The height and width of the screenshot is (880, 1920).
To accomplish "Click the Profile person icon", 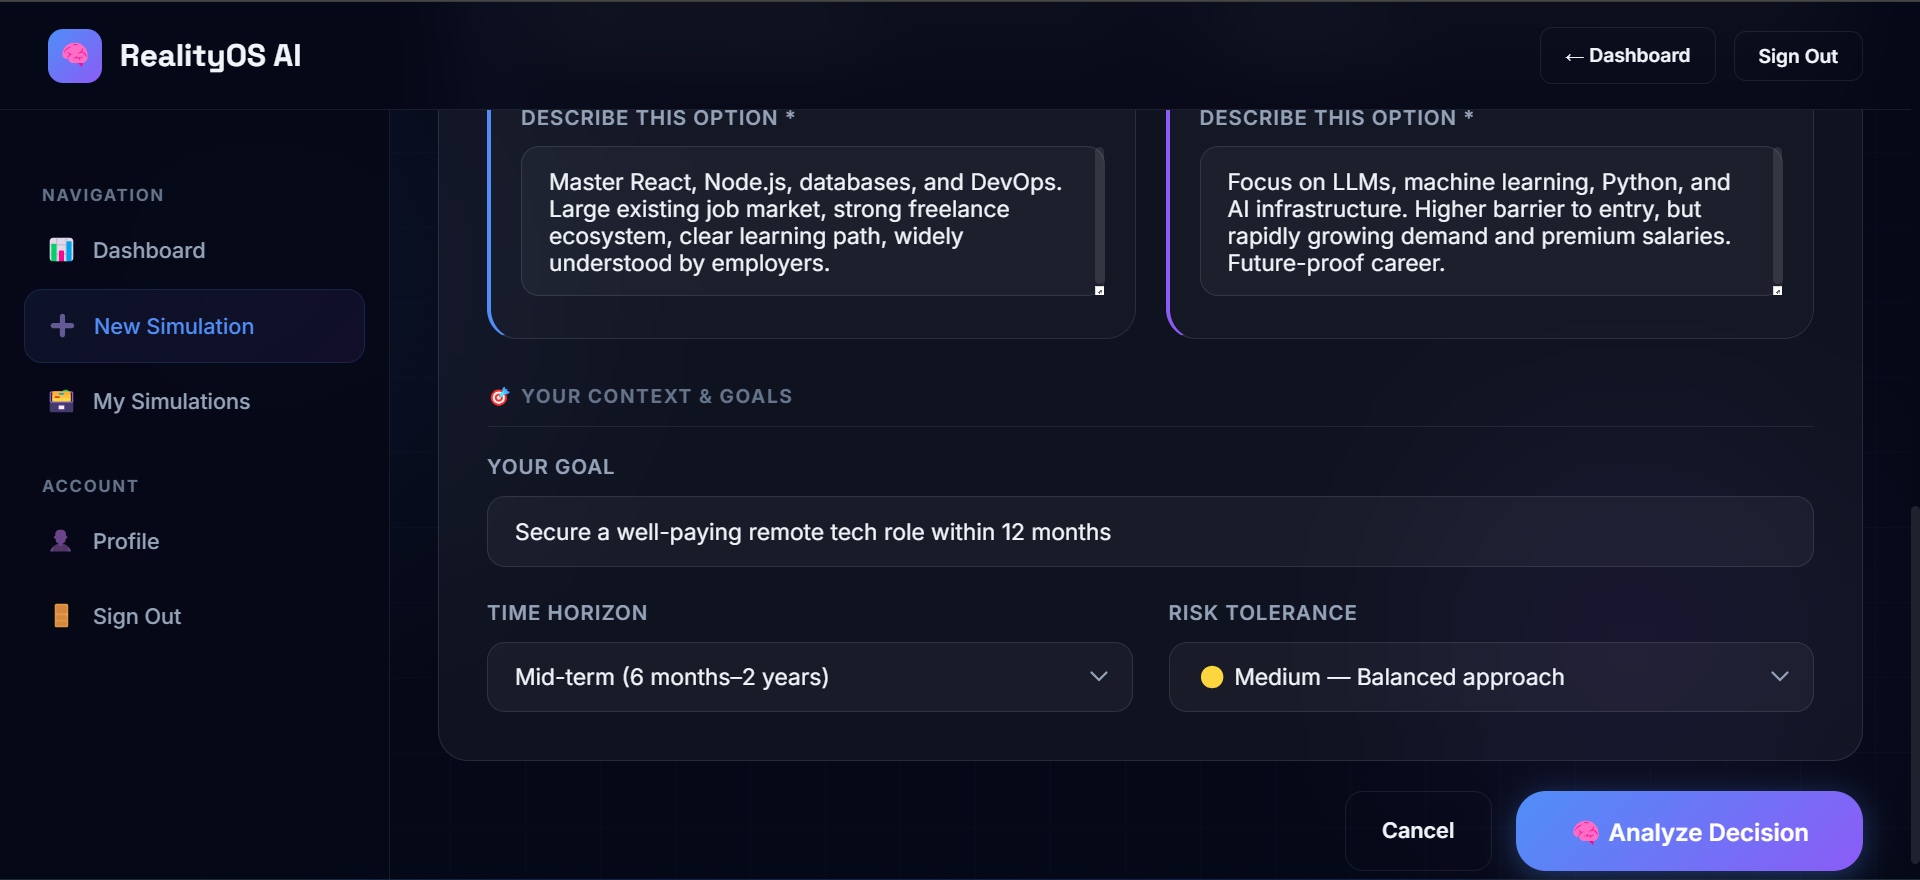I will 61,541.
